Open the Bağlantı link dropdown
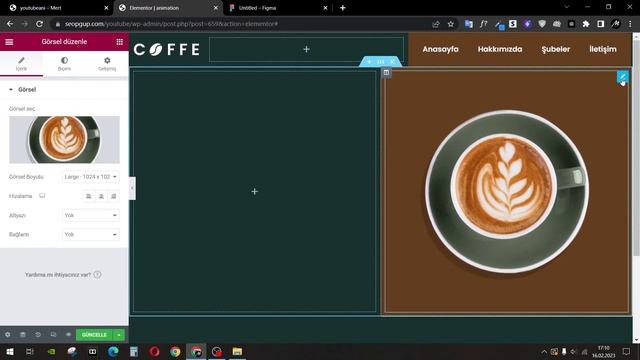The height and width of the screenshot is (360, 640). 91,234
